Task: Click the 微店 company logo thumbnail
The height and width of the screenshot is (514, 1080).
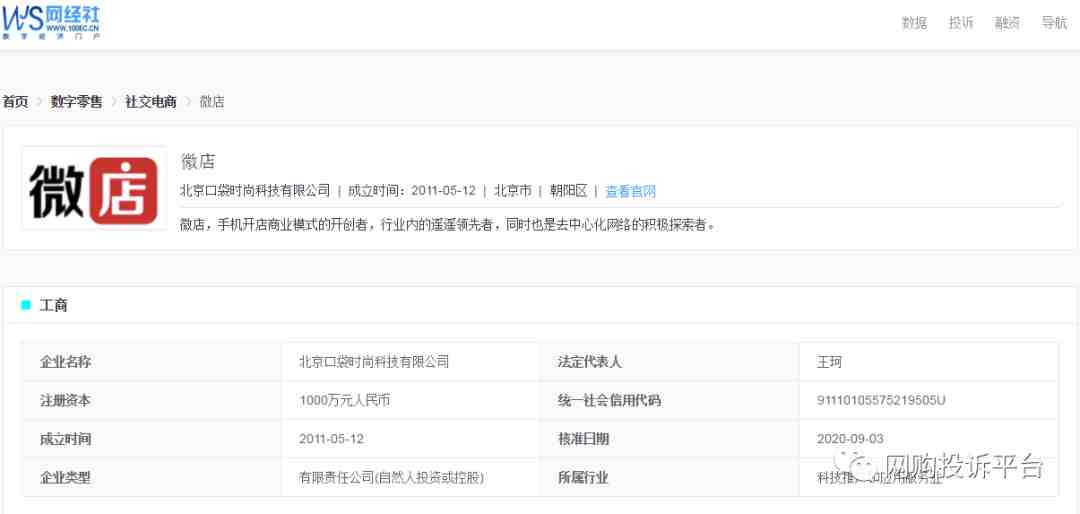Action: 94,188
